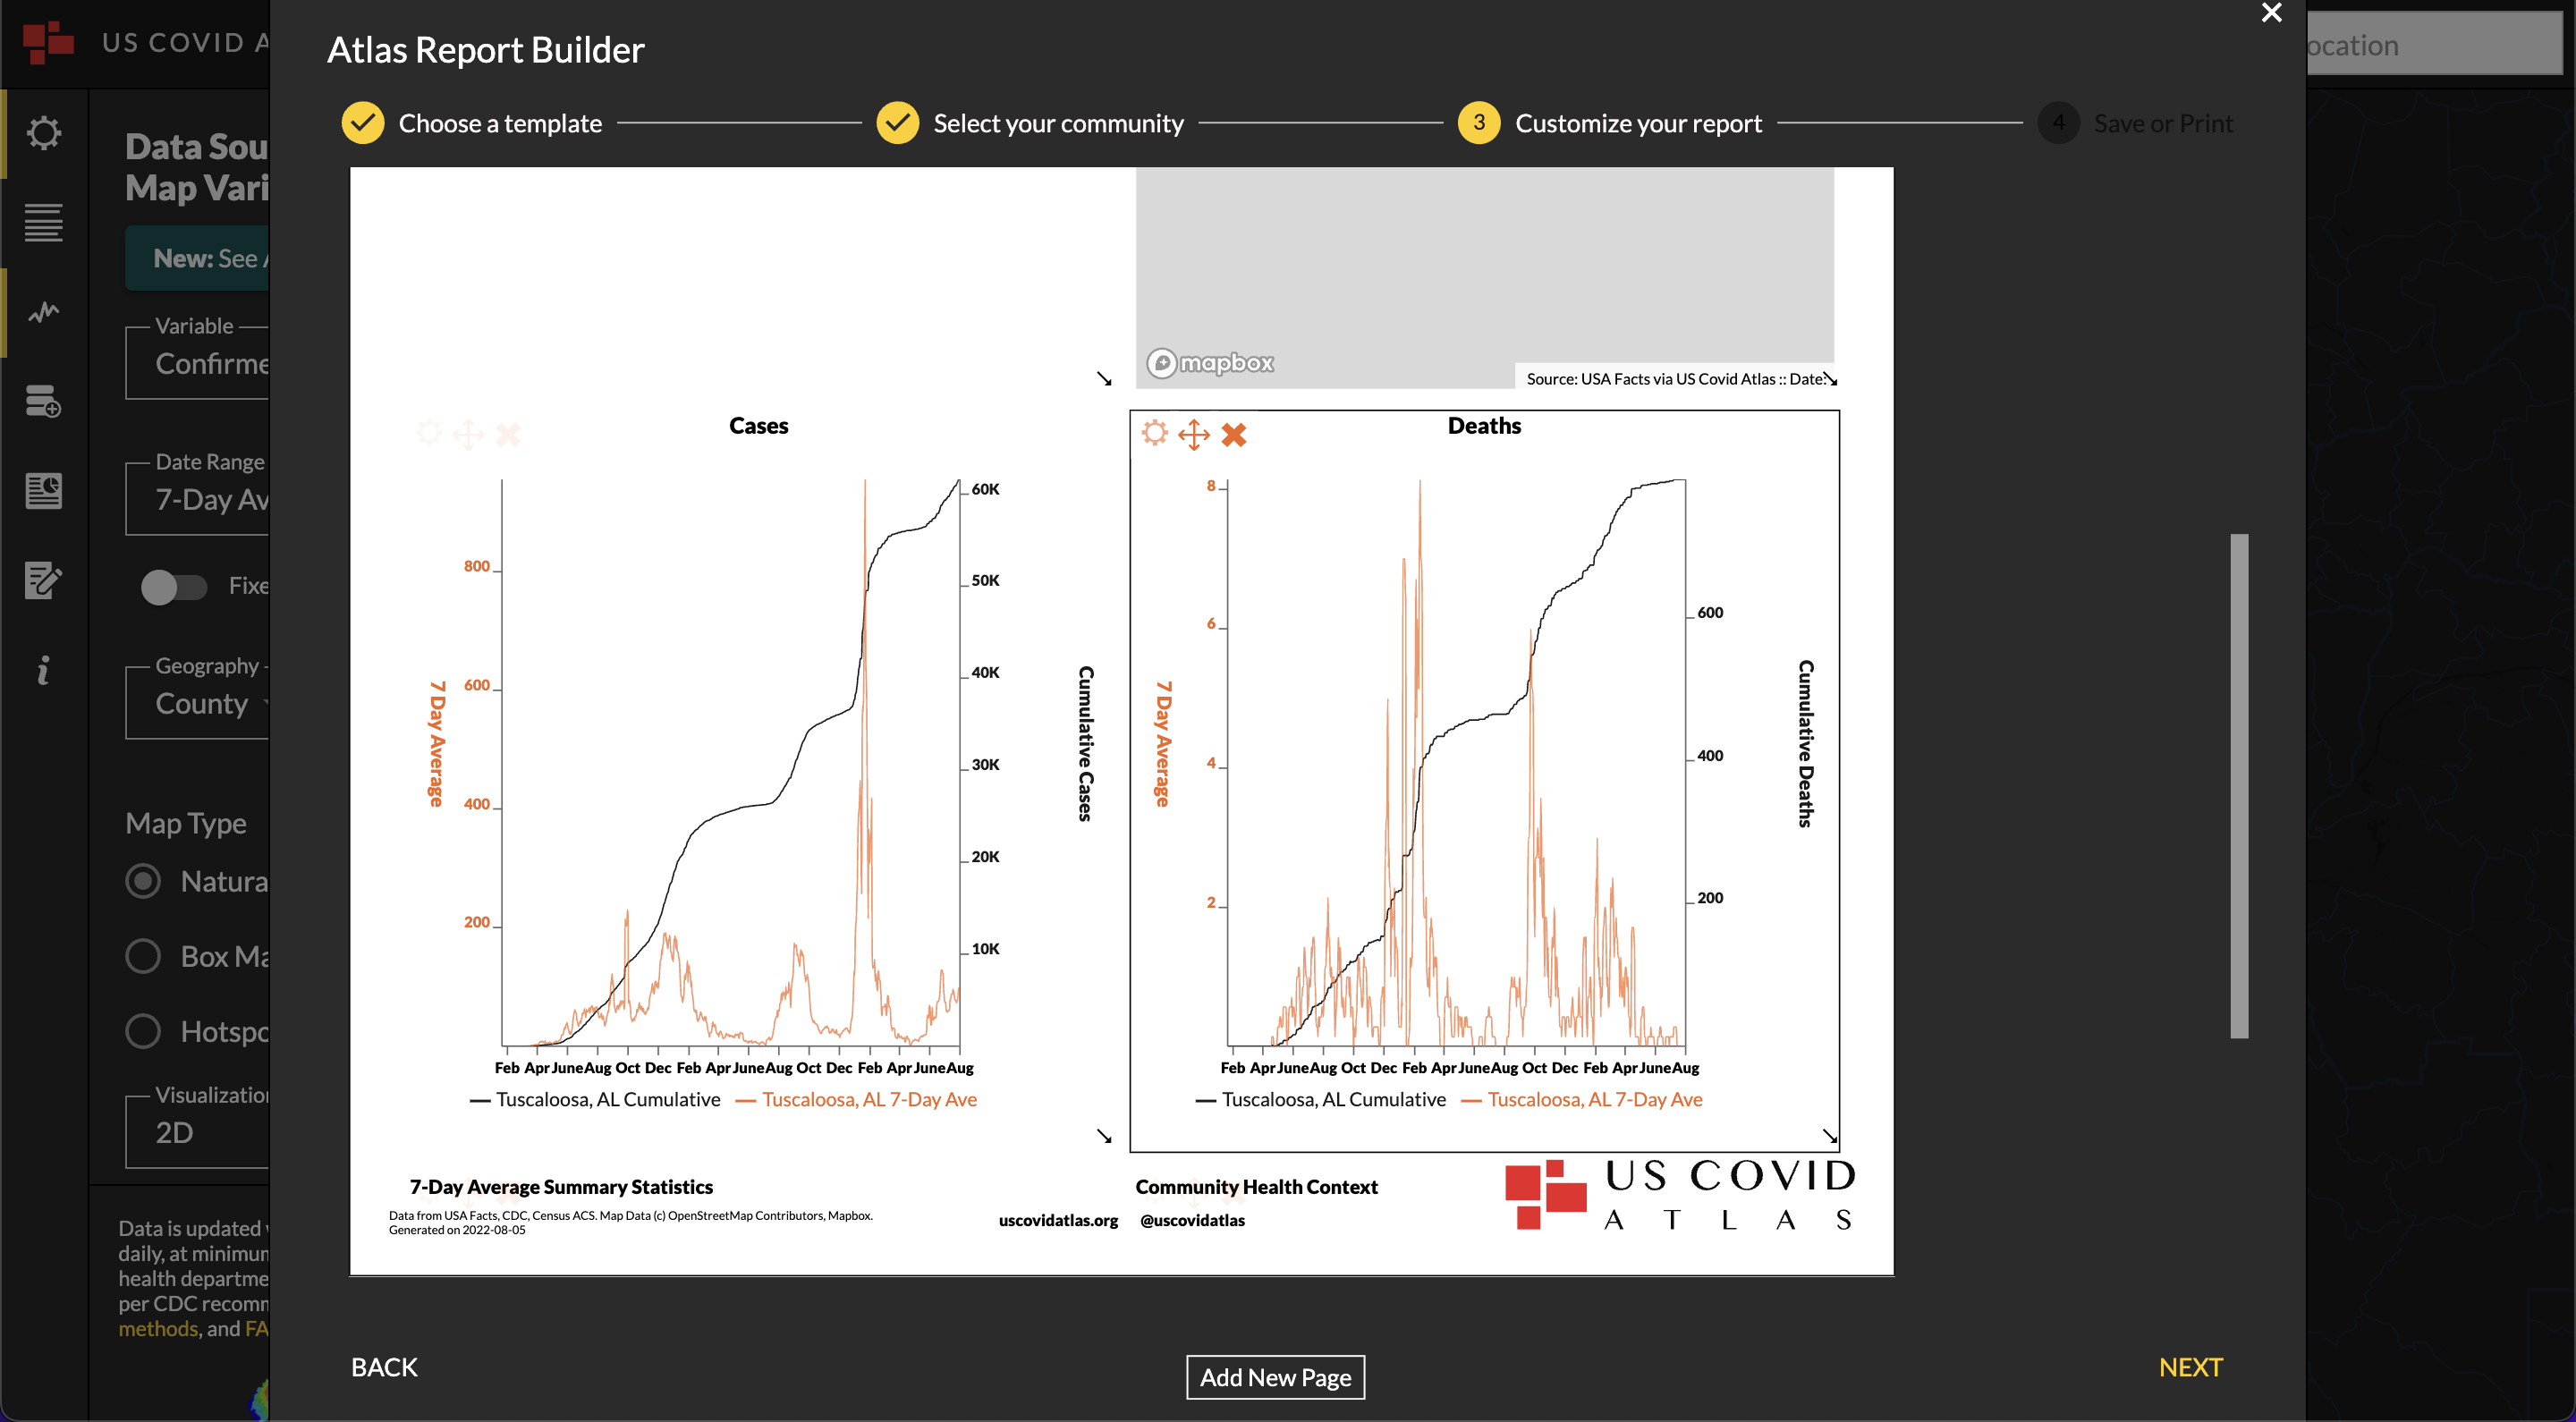Toggle the Fixed scale switch
The width and height of the screenshot is (2576, 1422).
[x=173, y=586]
